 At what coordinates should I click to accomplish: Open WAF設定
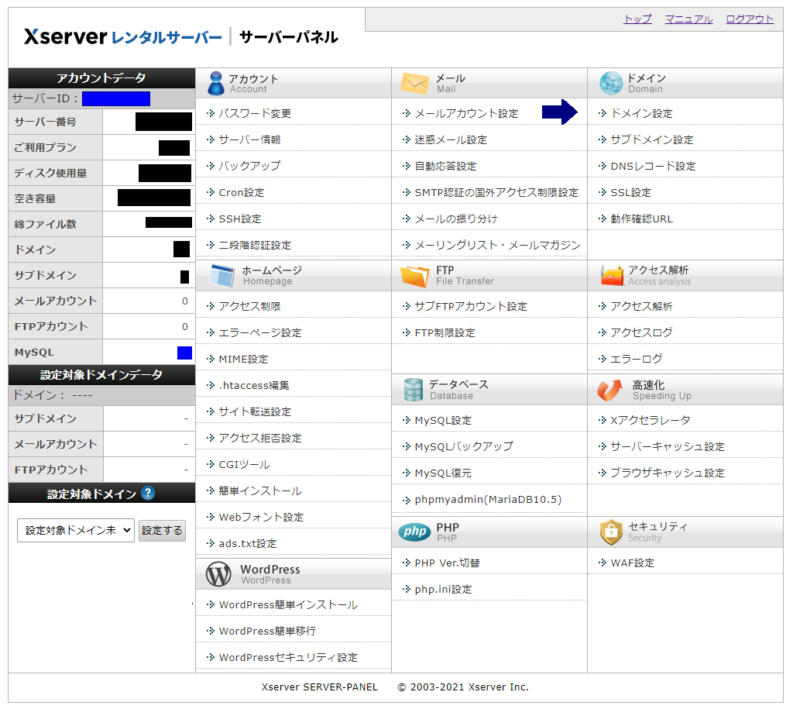coord(632,563)
